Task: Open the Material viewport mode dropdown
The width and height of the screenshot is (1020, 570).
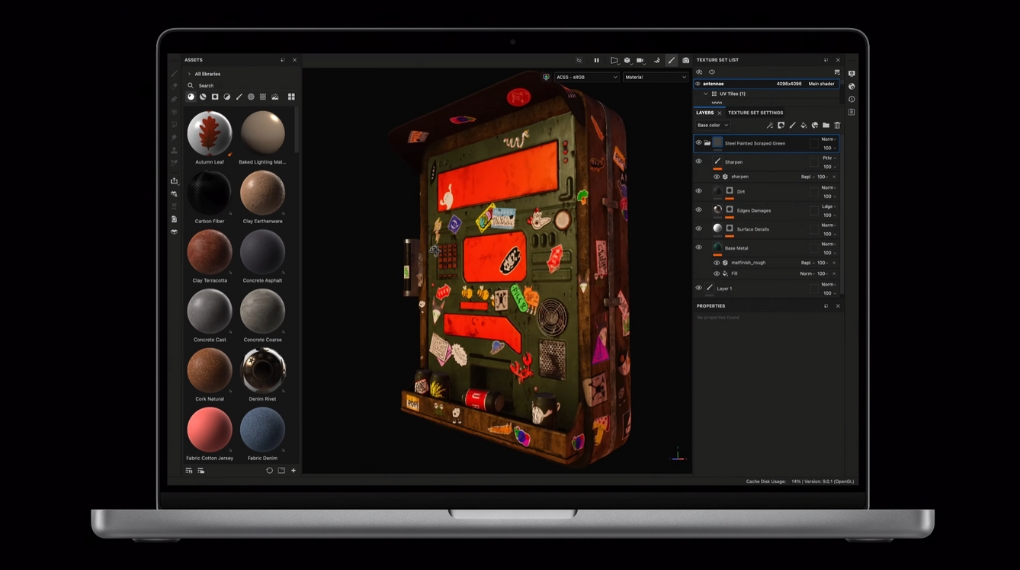Action: [656, 77]
